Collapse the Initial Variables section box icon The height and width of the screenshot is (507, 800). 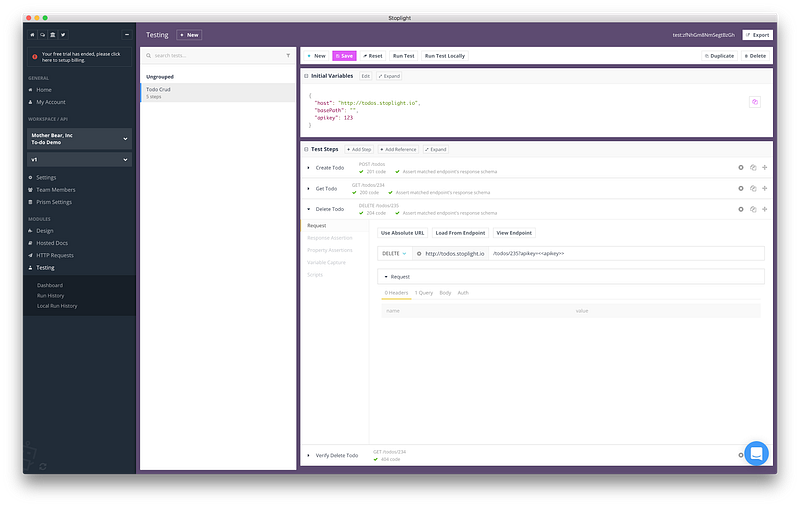pyautogui.click(x=306, y=76)
